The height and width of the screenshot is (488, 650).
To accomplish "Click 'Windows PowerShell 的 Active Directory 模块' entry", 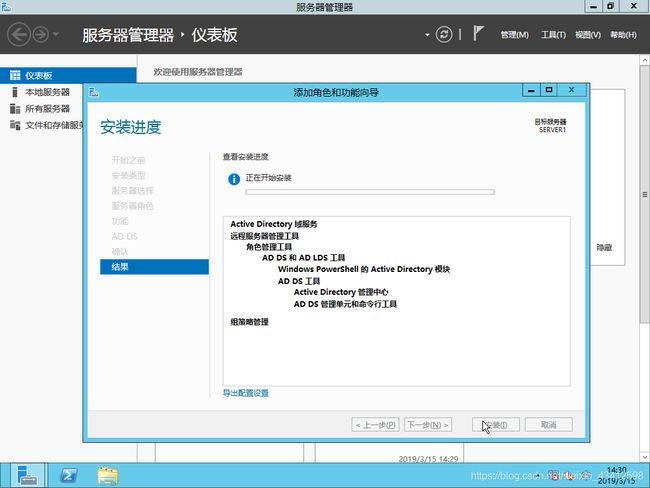I will 364,269.
